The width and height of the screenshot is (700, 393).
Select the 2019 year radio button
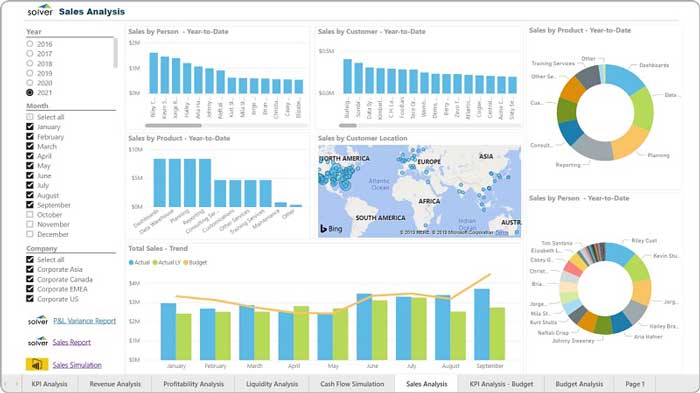pyautogui.click(x=30, y=73)
